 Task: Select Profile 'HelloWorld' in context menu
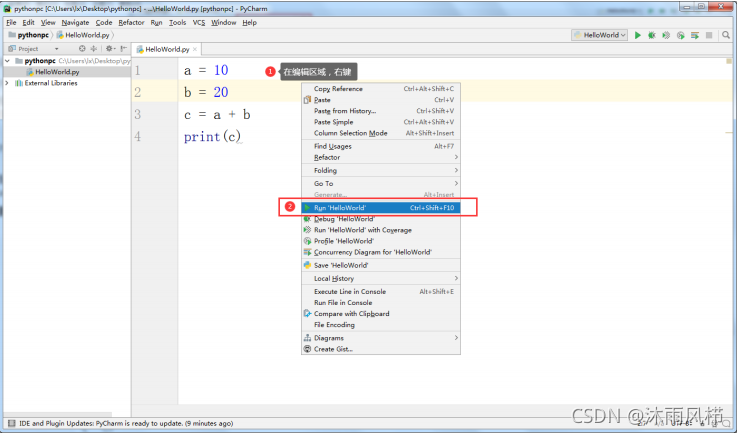[381, 241]
